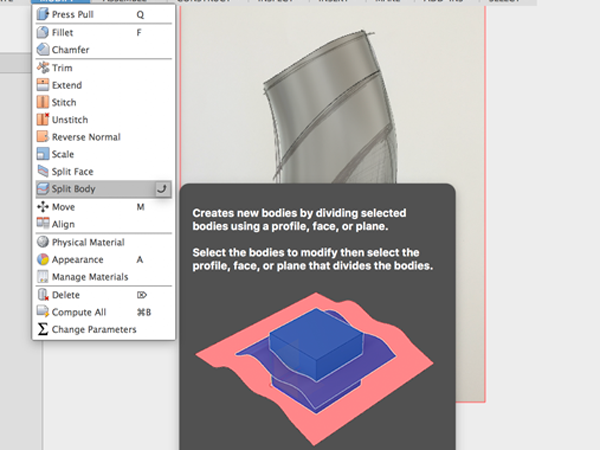
Task: Choose the Fillet menu entry
Action: (x=103, y=33)
